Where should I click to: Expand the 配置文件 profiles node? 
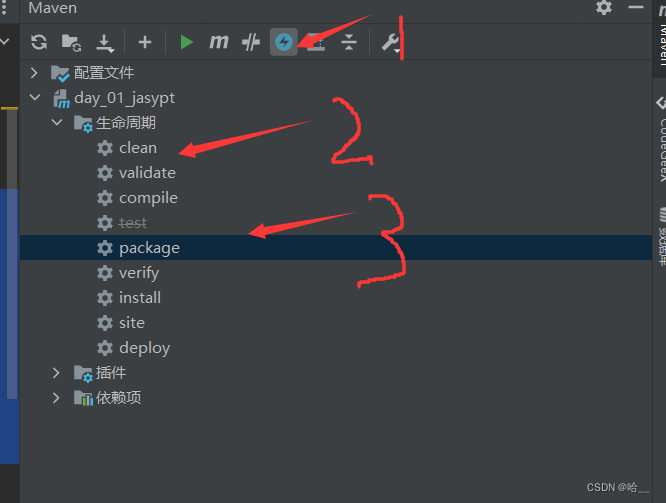[35, 73]
